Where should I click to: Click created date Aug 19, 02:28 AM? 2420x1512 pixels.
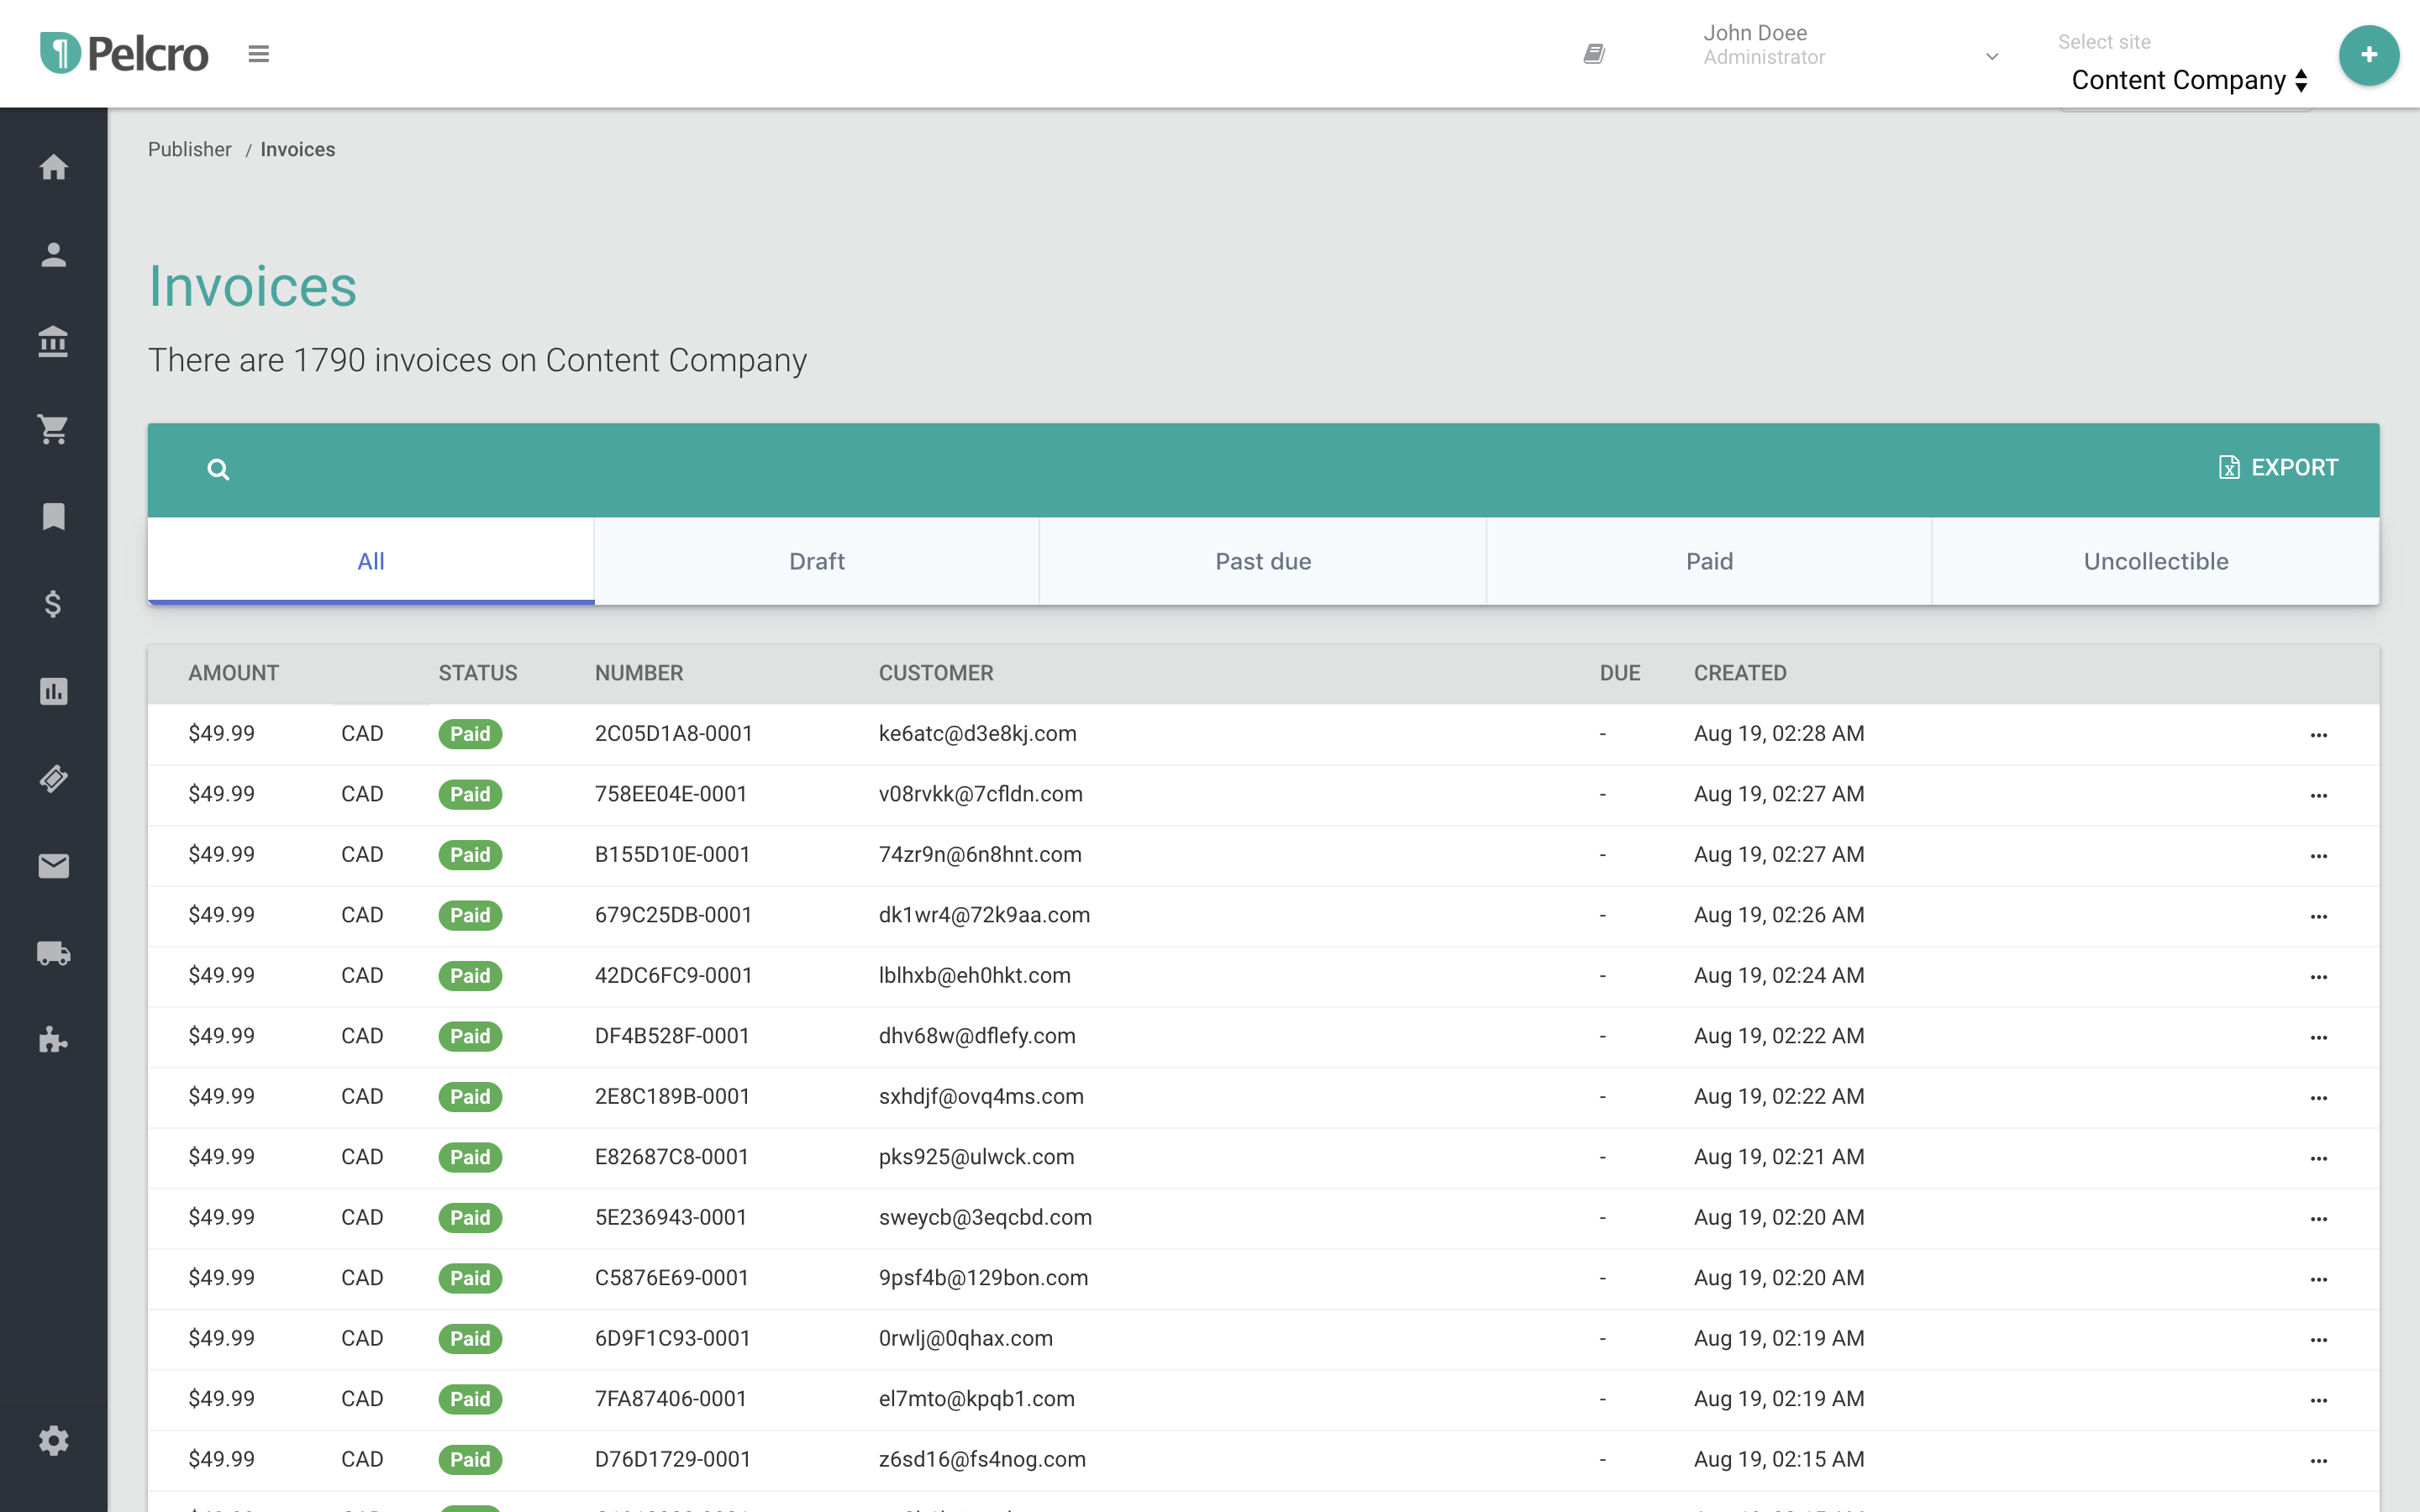[1778, 733]
